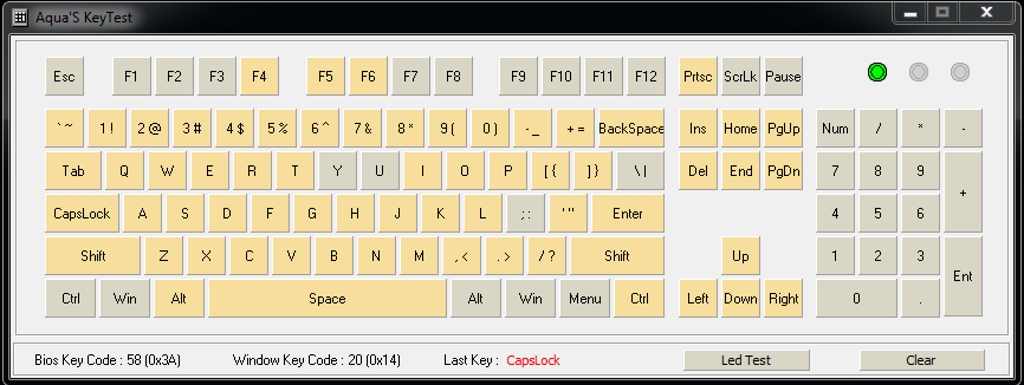Click the Shift key beside the slash key
1024x385 pixels.
[x=617, y=256]
